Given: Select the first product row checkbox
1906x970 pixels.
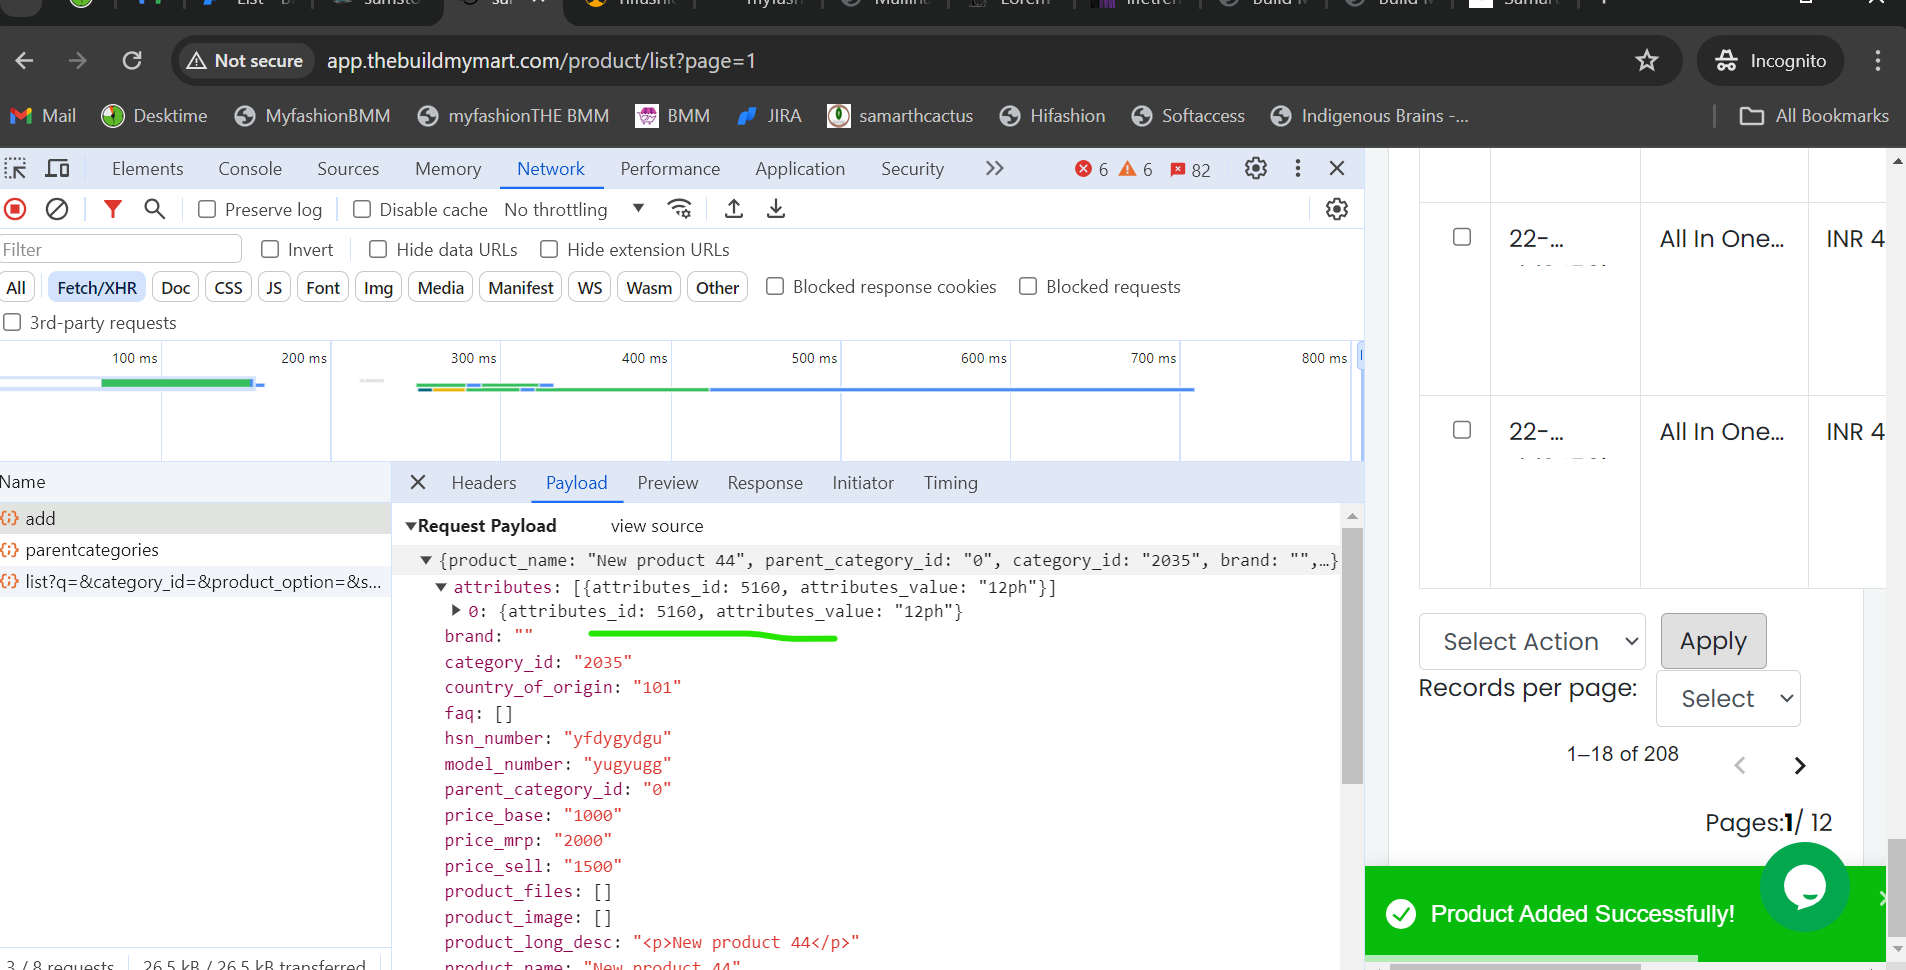Looking at the screenshot, I should tap(1462, 237).
